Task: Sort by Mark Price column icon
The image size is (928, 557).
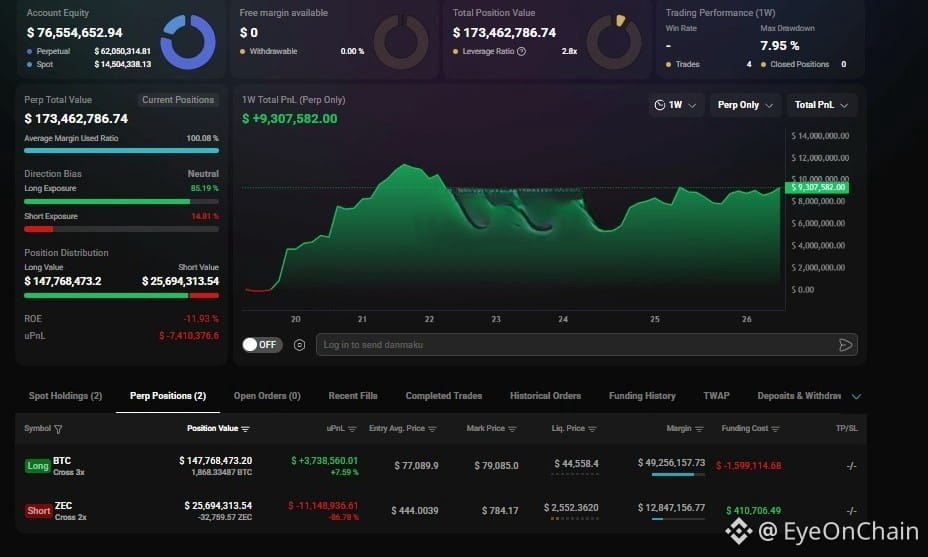Action: point(513,429)
